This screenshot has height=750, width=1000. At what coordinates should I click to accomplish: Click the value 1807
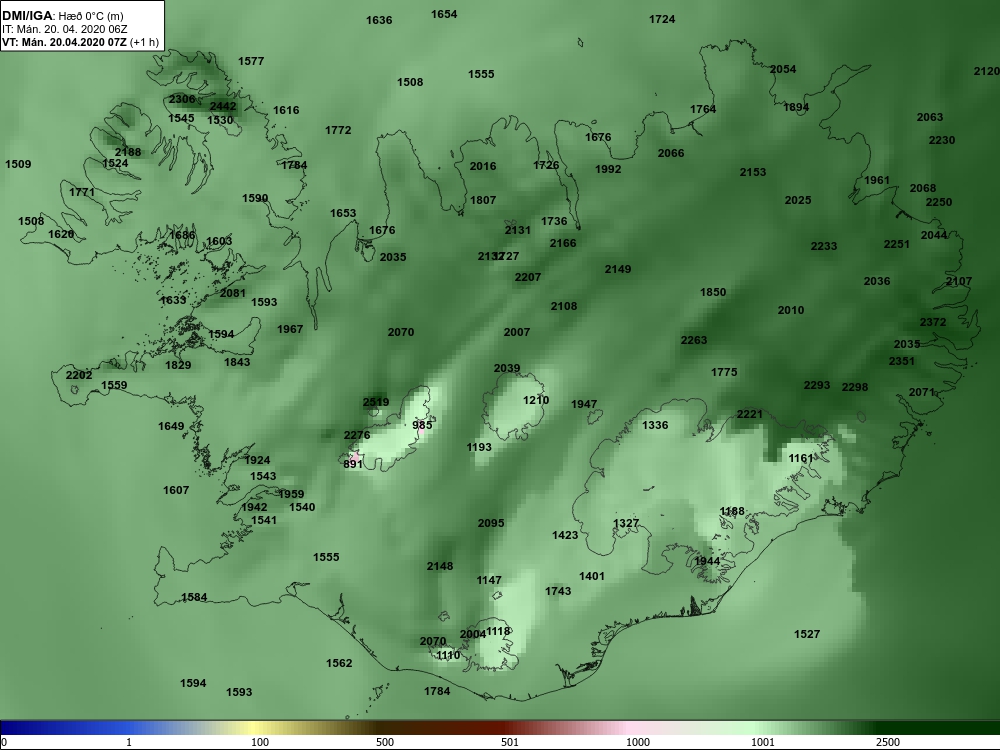click(x=483, y=200)
